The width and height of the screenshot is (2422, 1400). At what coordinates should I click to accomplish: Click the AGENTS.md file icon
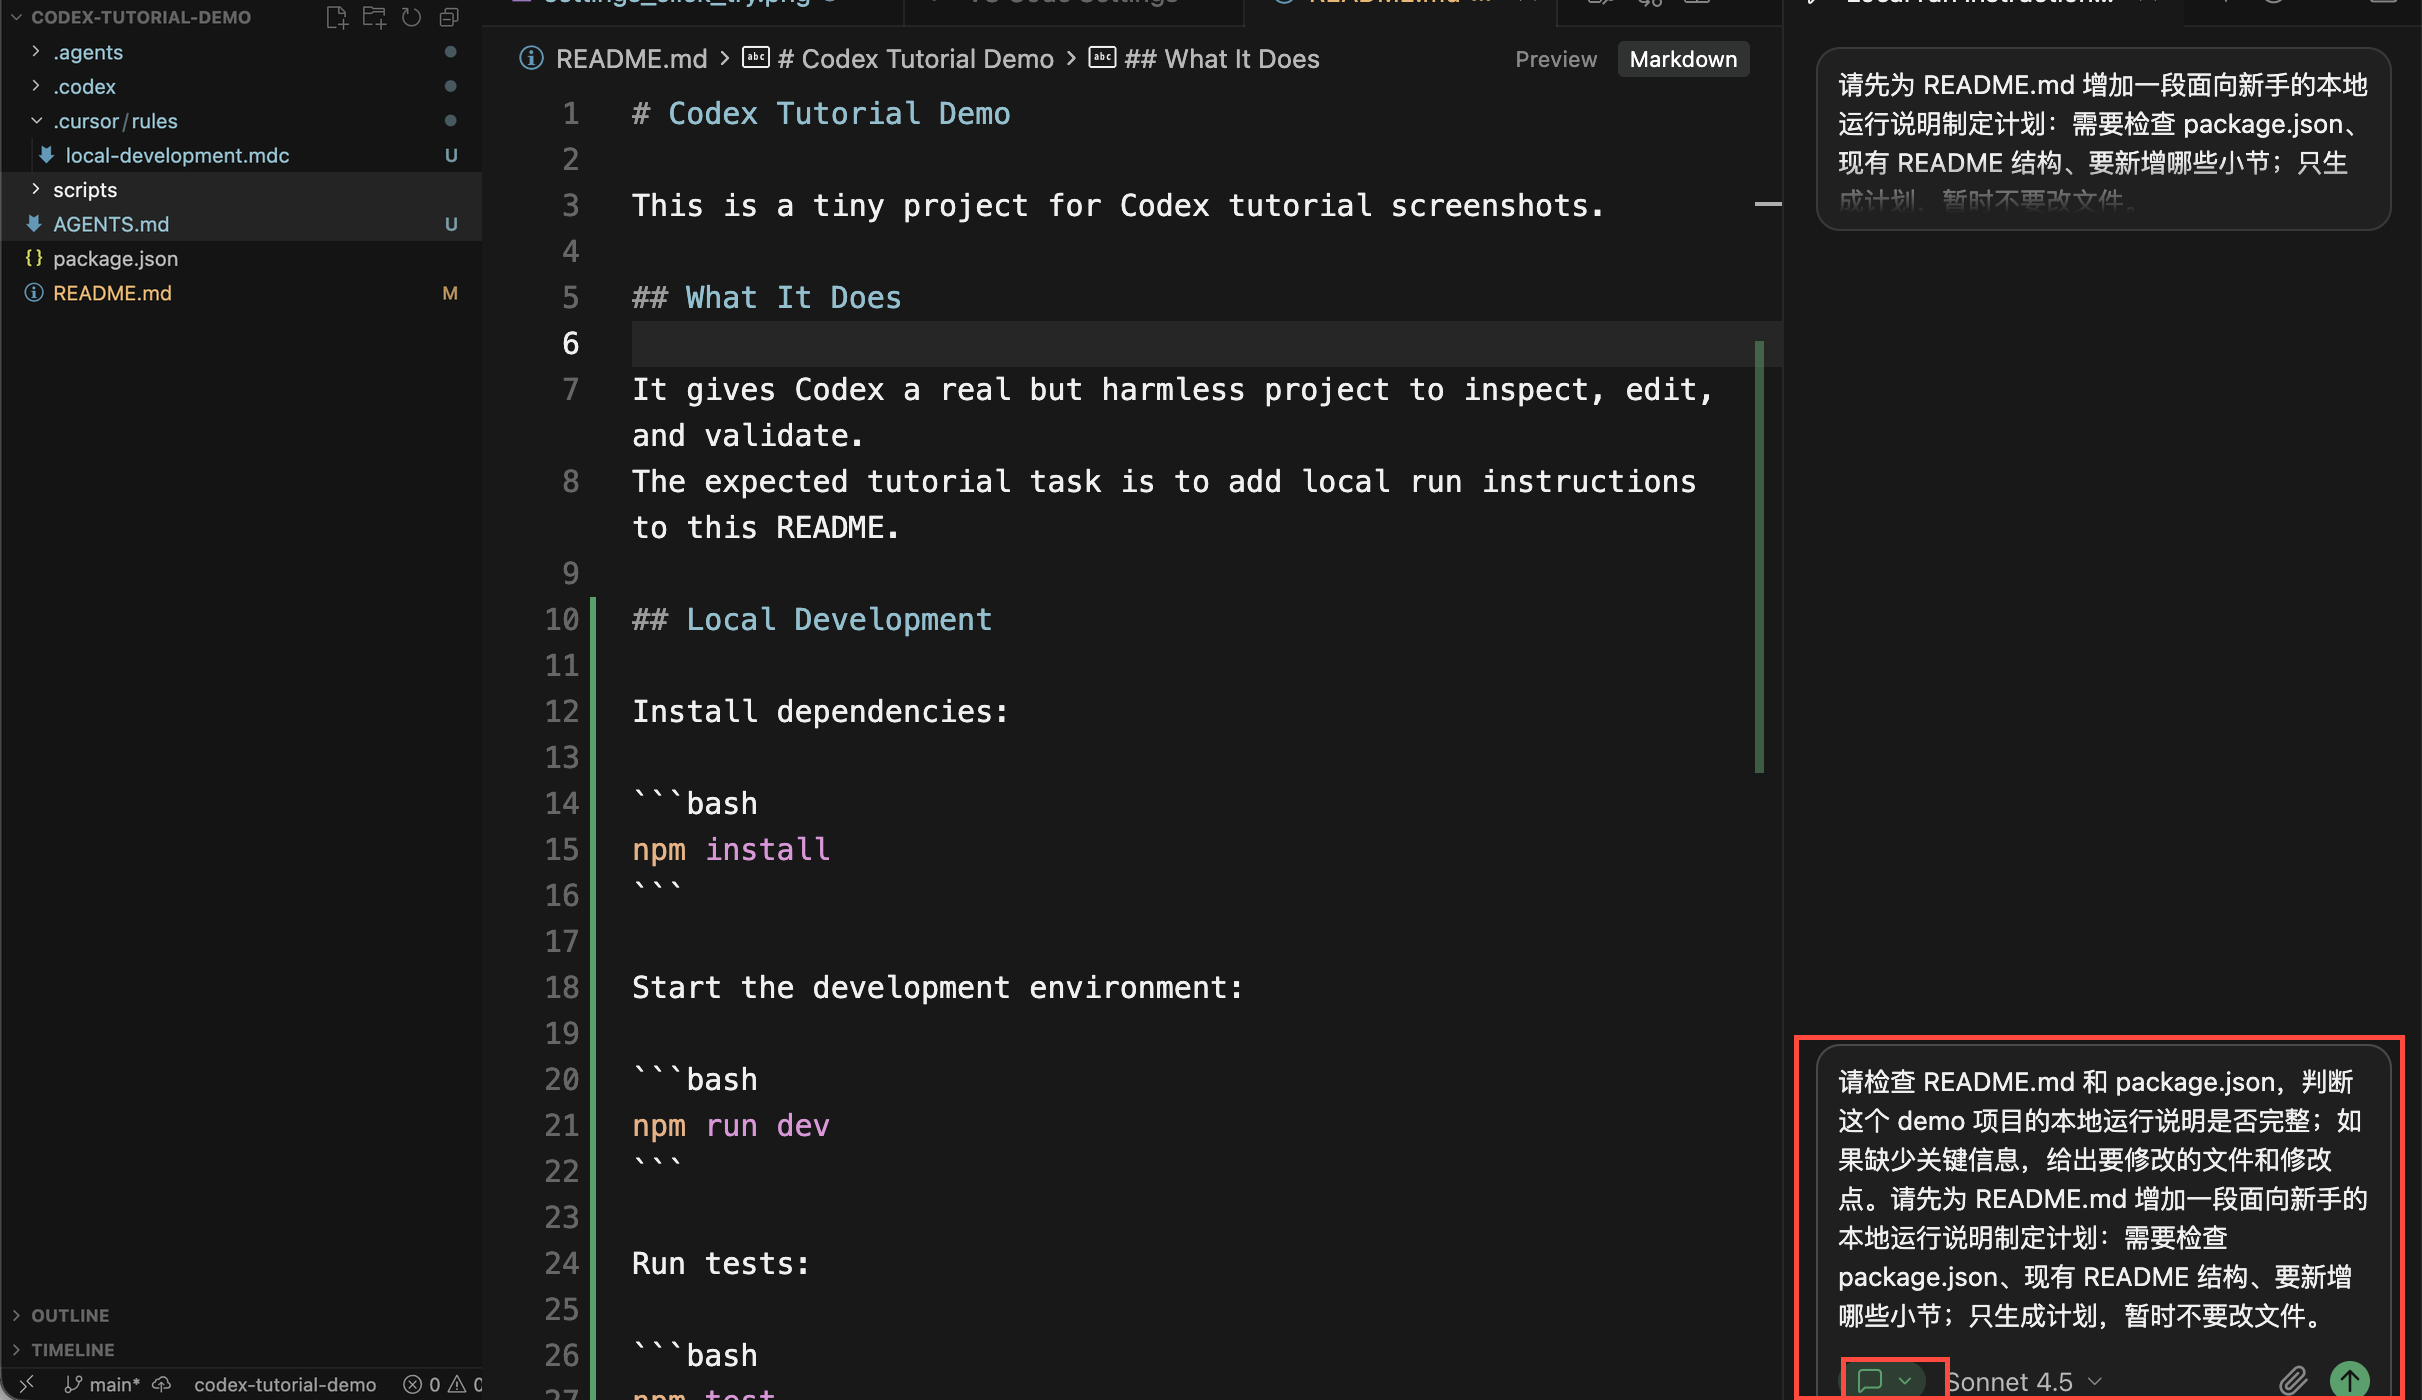click(34, 224)
